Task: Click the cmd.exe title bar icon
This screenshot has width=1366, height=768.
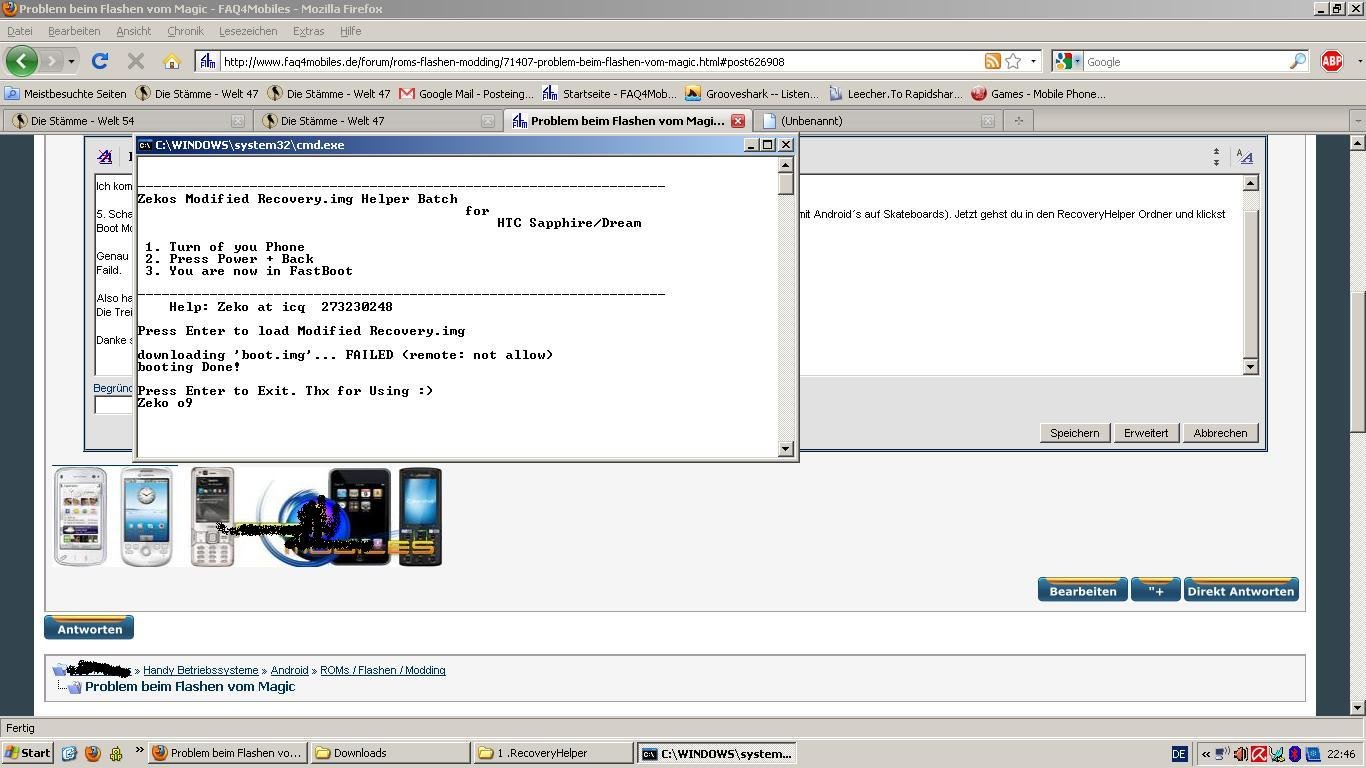Action: pos(145,145)
